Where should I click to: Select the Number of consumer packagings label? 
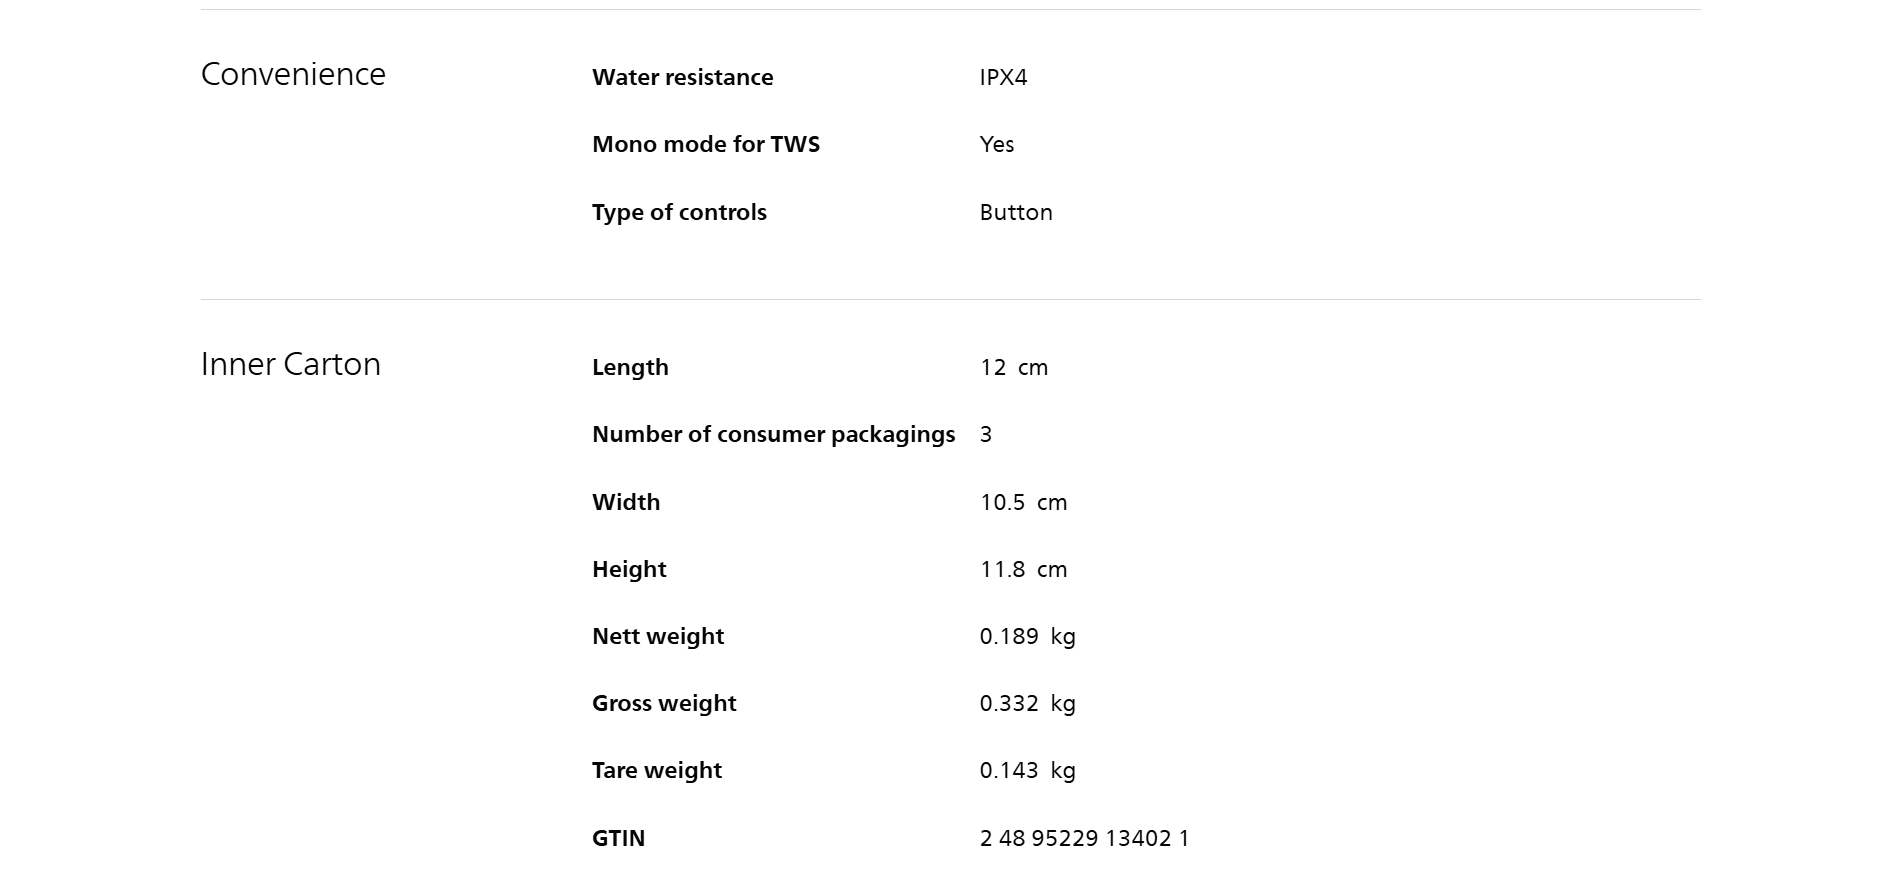(773, 435)
